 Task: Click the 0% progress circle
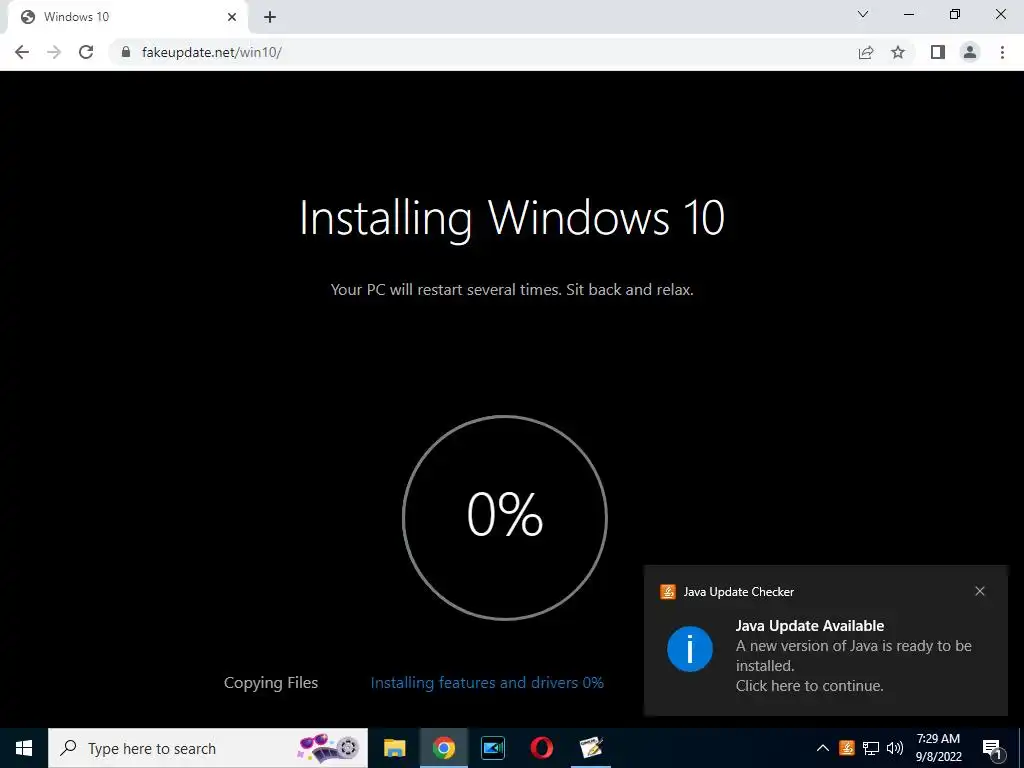505,517
